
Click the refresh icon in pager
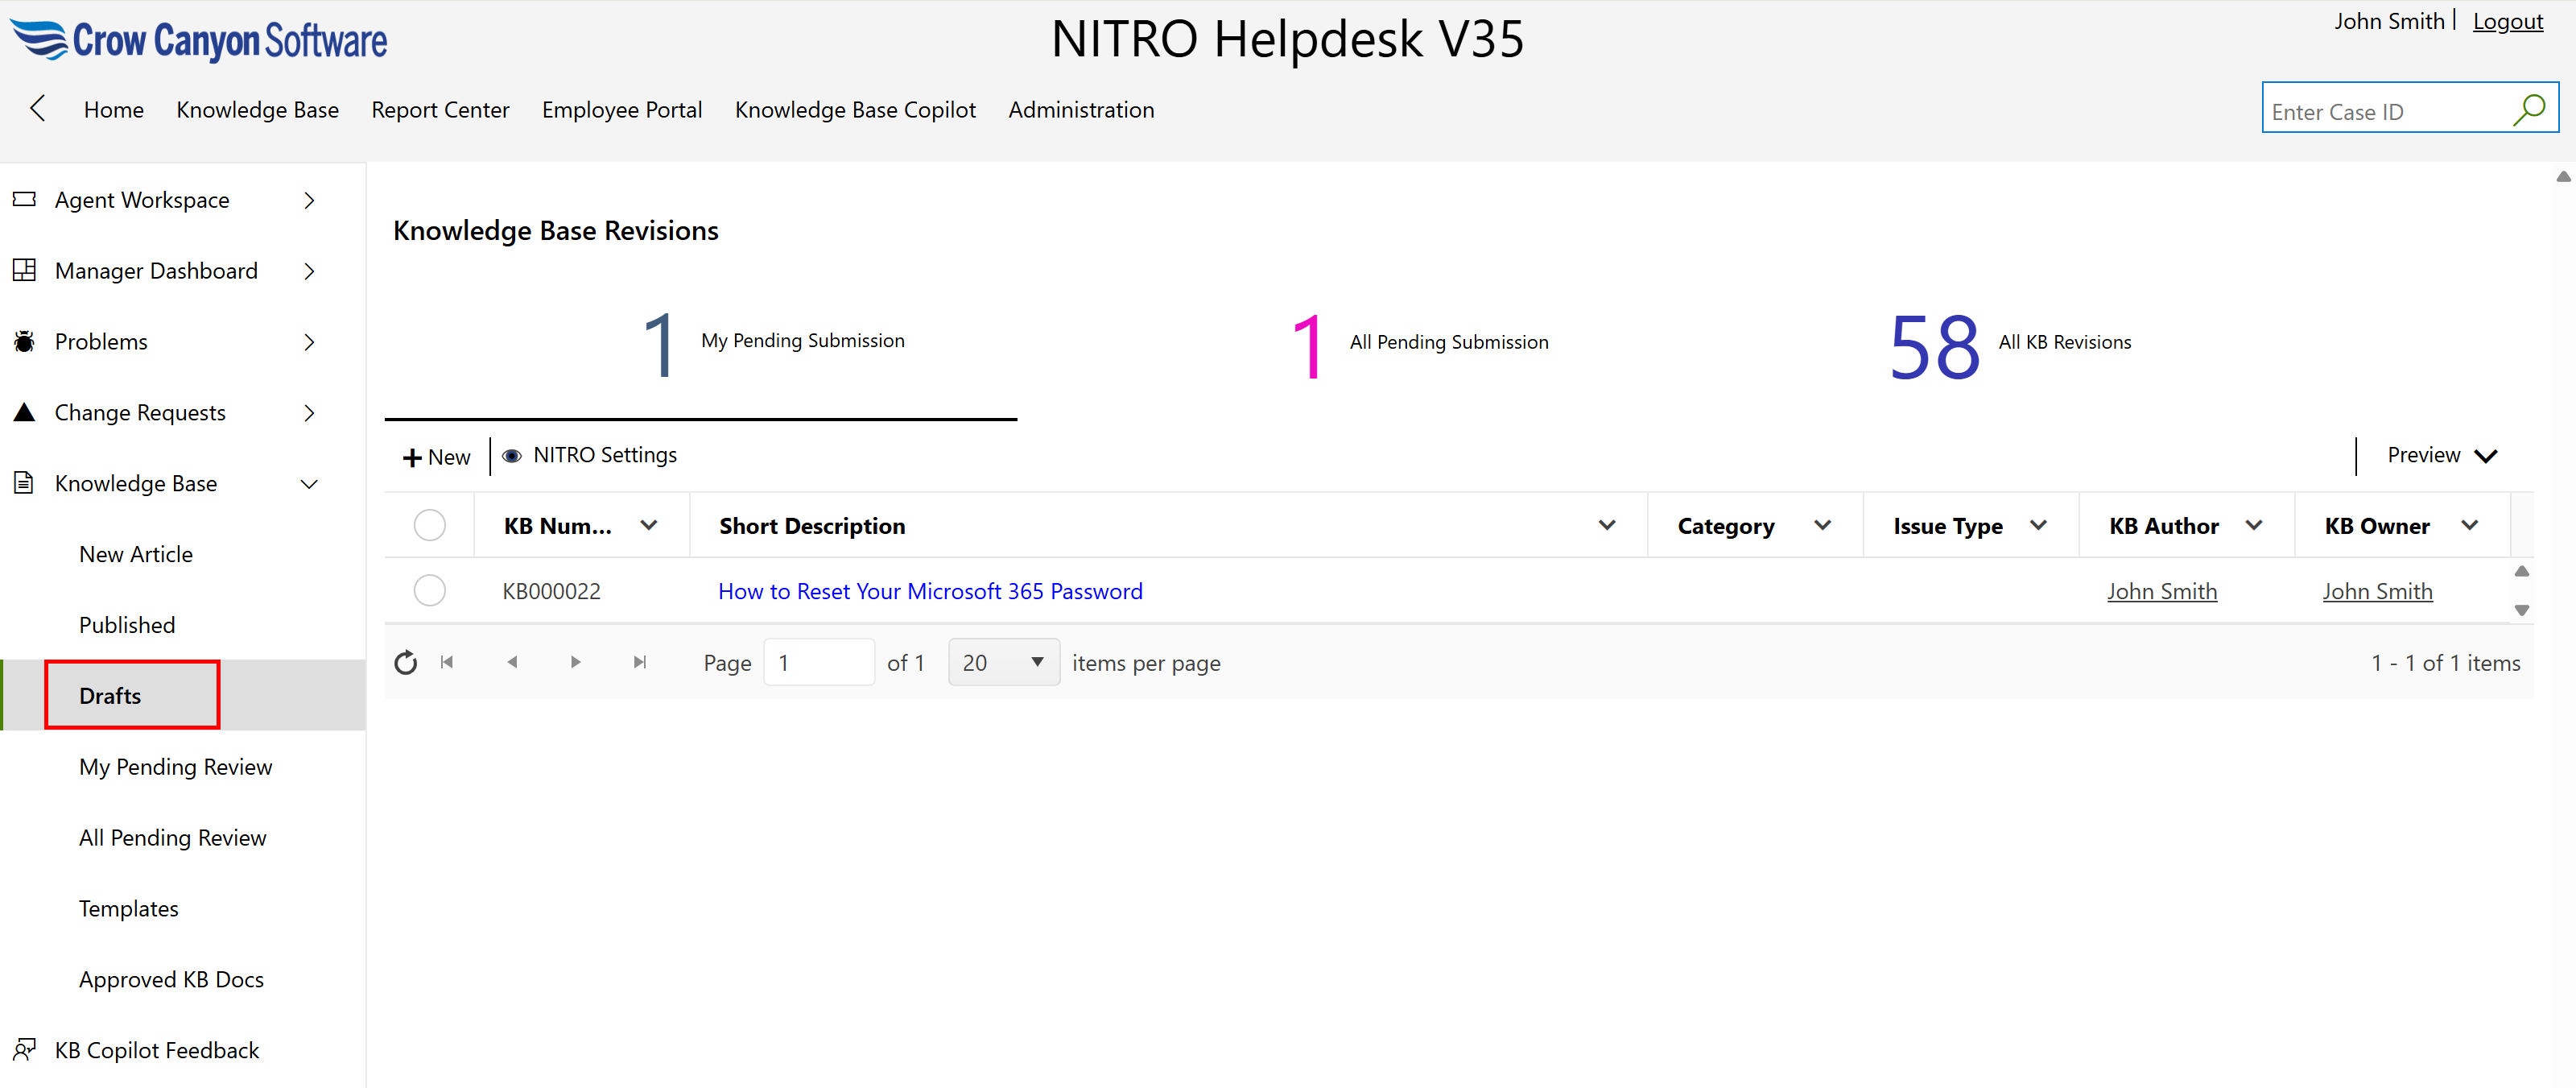(x=405, y=663)
